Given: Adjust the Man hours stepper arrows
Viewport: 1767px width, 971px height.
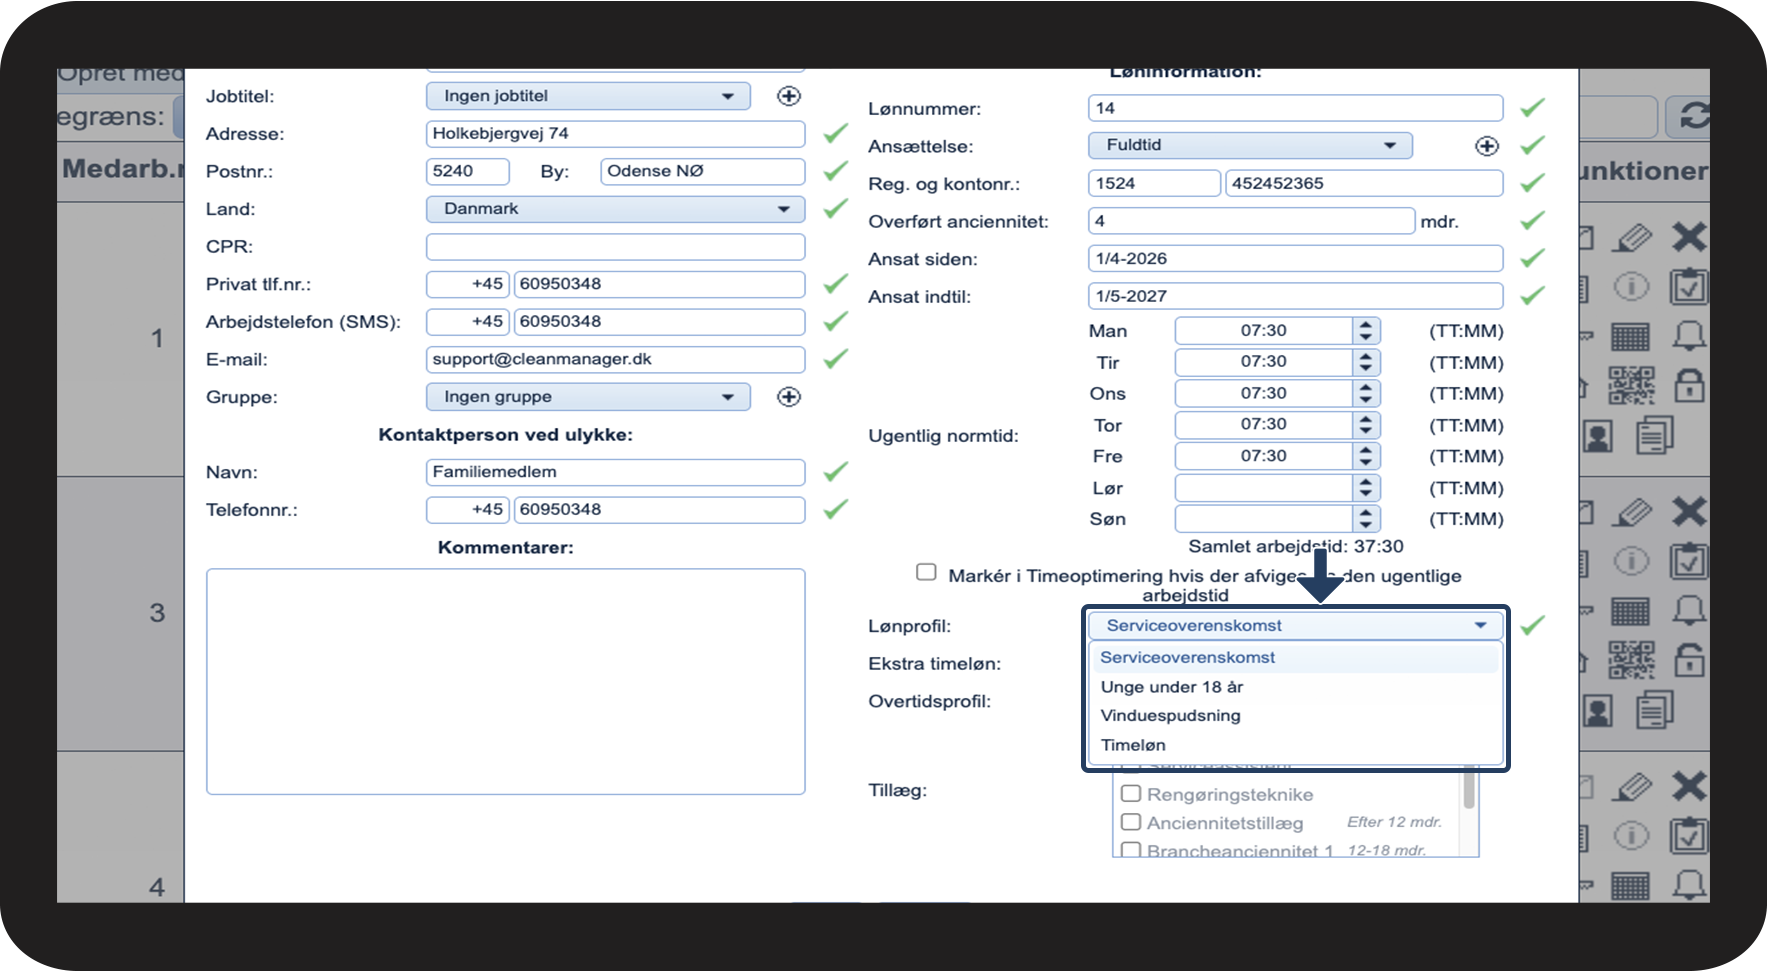Looking at the screenshot, I should coord(1366,331).
